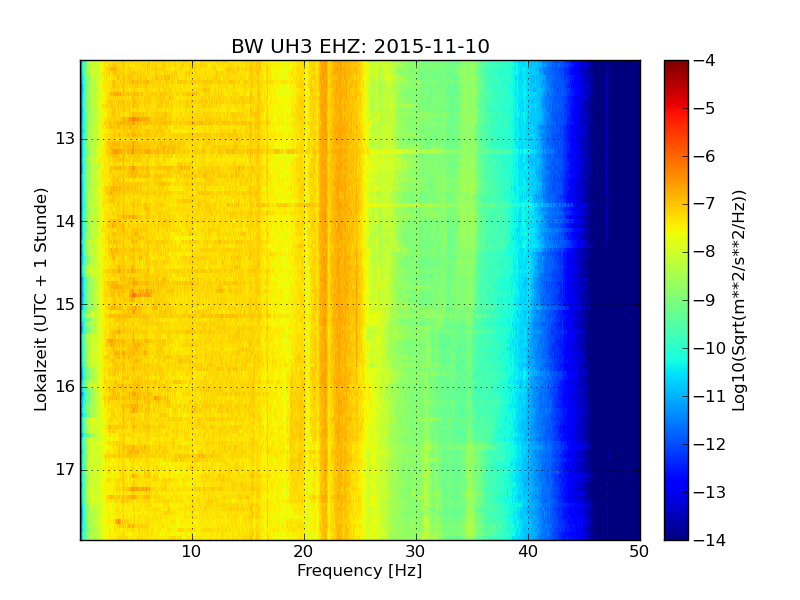Image resolution: width=800 pixels, height=600 pixels.
Task: Click the plot title 'BW UH3 EHZ: 2015-11-10'
Action: point(360,46)
